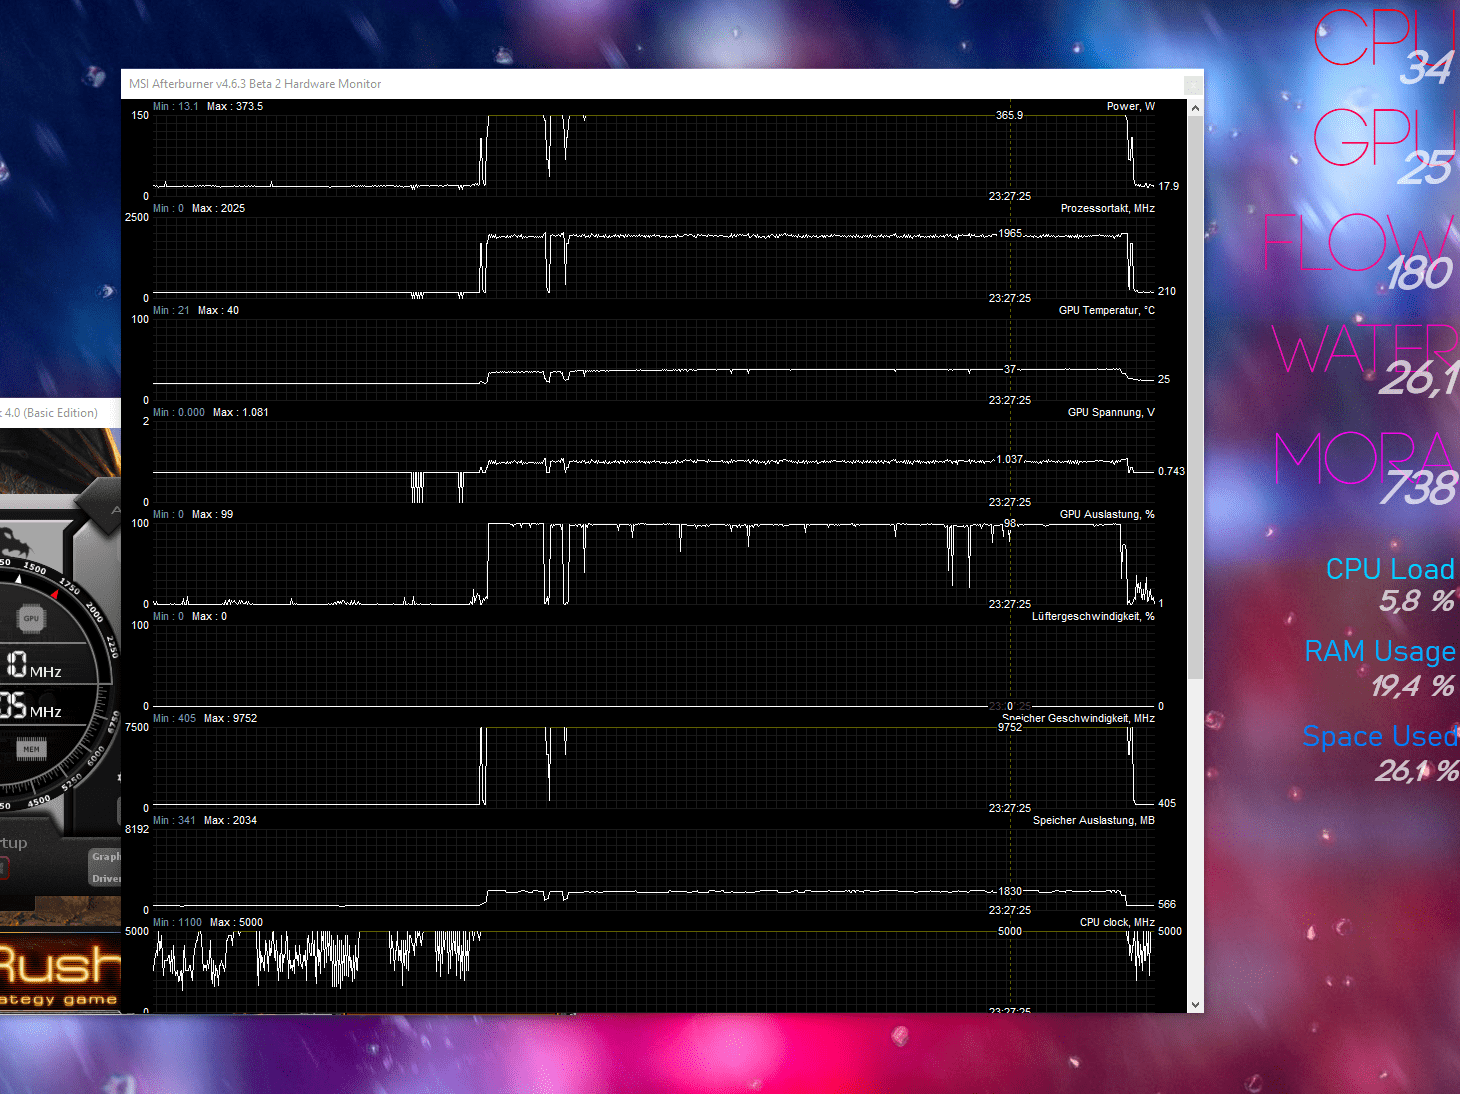Click the 'Max : 40' temperature reading
Screen dimensions: 1460x1094
(218, 310)
